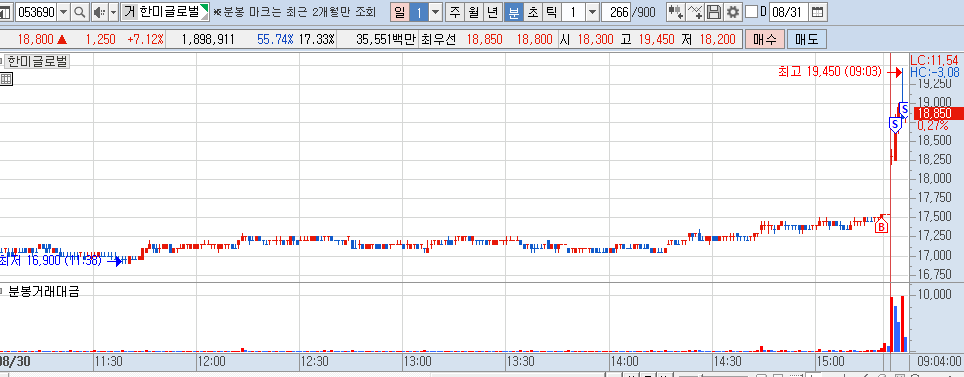Open the add candlestick chart icon

[676, 12]
